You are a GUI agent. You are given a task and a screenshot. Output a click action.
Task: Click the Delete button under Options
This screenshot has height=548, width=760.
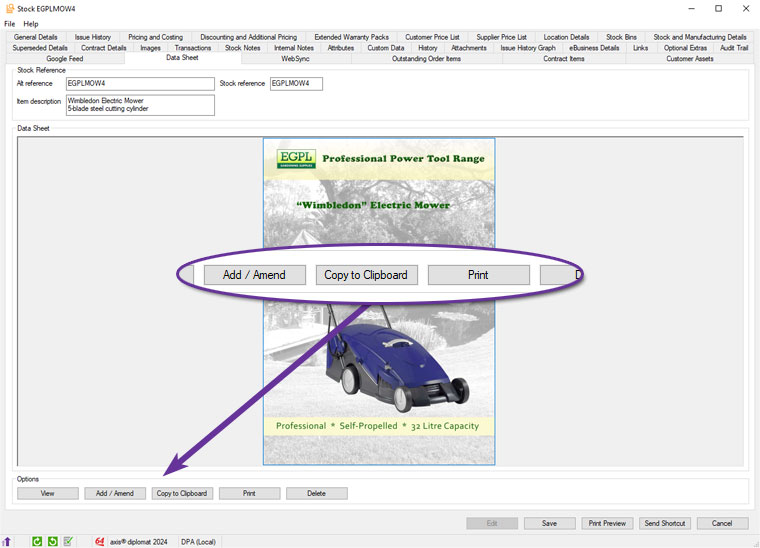click(x=317, y=493)
